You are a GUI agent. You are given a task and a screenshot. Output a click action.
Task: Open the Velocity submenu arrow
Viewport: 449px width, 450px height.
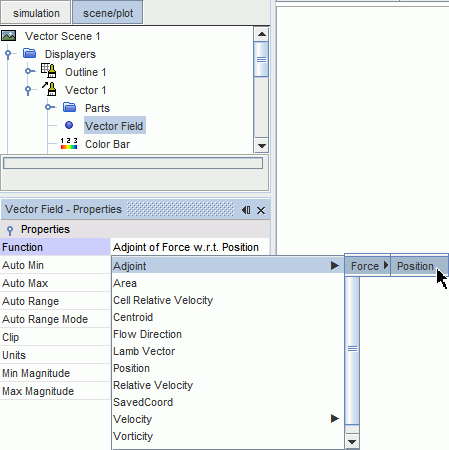point(335,418)
